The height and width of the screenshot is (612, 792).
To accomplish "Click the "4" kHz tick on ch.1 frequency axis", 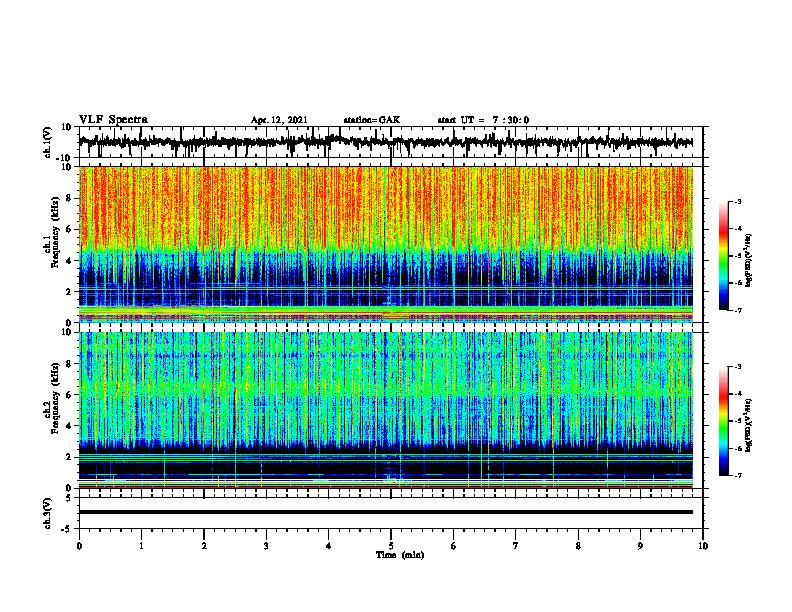I will pyautogui.click(x=69, y=261).
